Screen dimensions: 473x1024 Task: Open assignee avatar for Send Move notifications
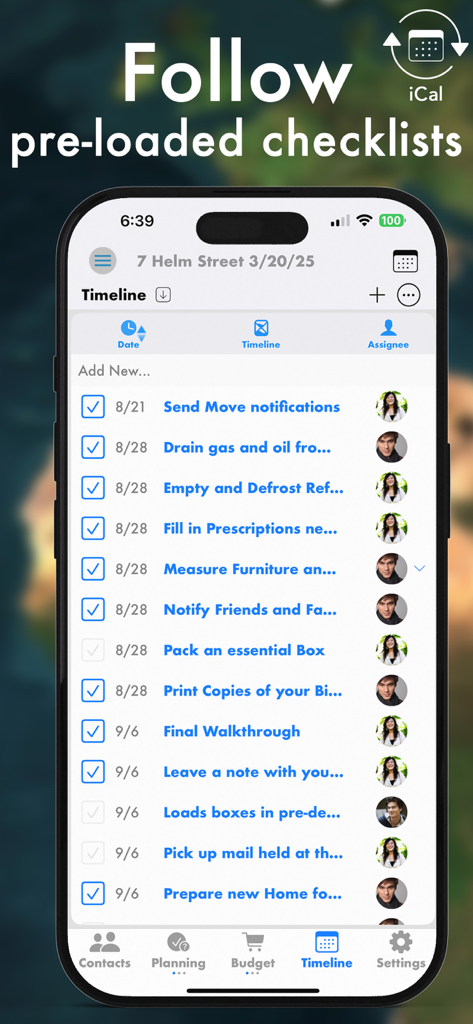(x=391, y=407)
